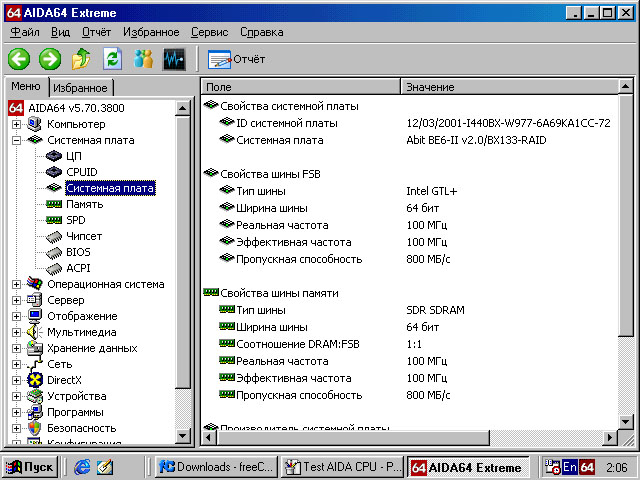640x480 pixels.
Task: Select the highlighted Системная плата subitem
Action: coord(110,188)
